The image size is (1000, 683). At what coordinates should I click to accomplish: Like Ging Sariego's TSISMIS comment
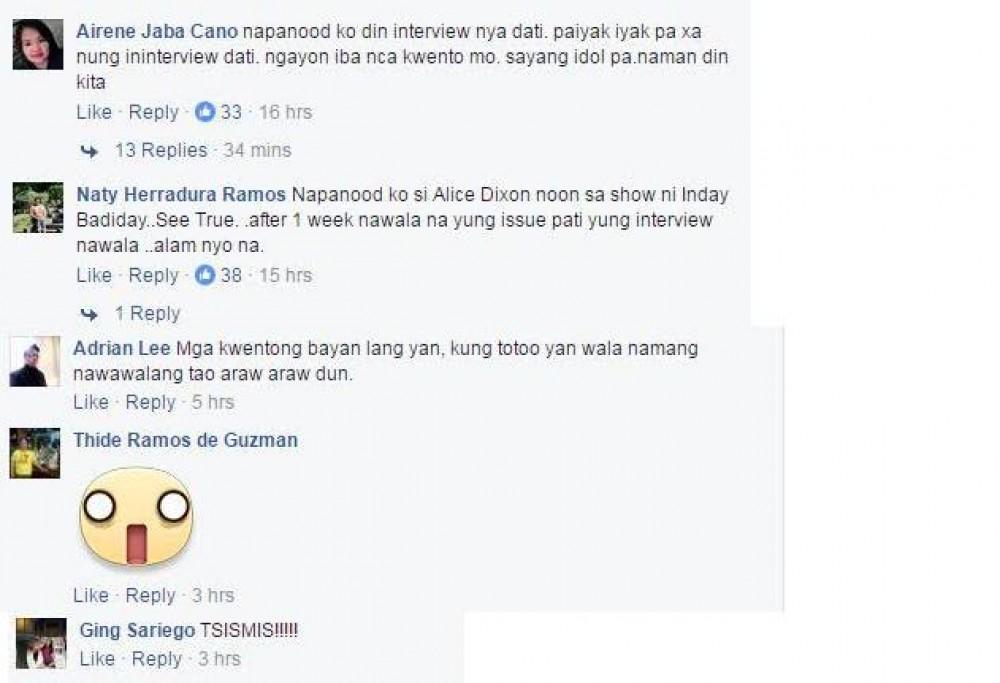pyautogui.click(x=97, y=659)
